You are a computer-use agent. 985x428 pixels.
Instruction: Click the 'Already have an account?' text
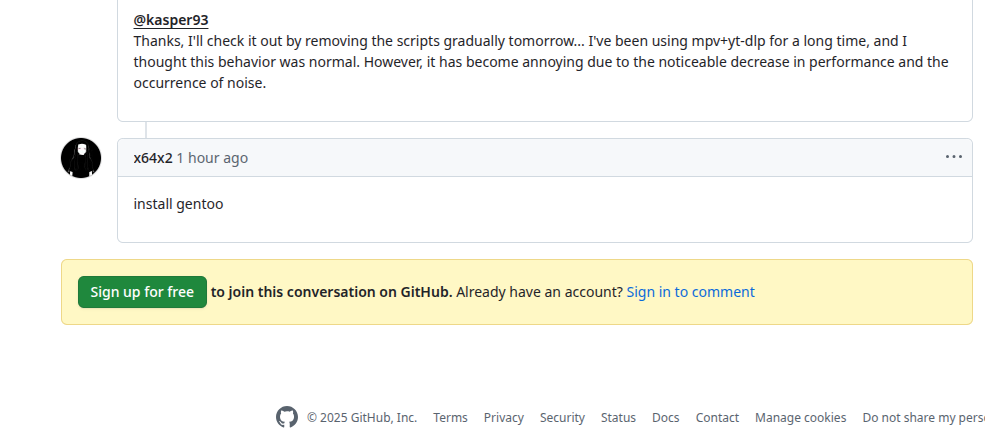point(540,292)
